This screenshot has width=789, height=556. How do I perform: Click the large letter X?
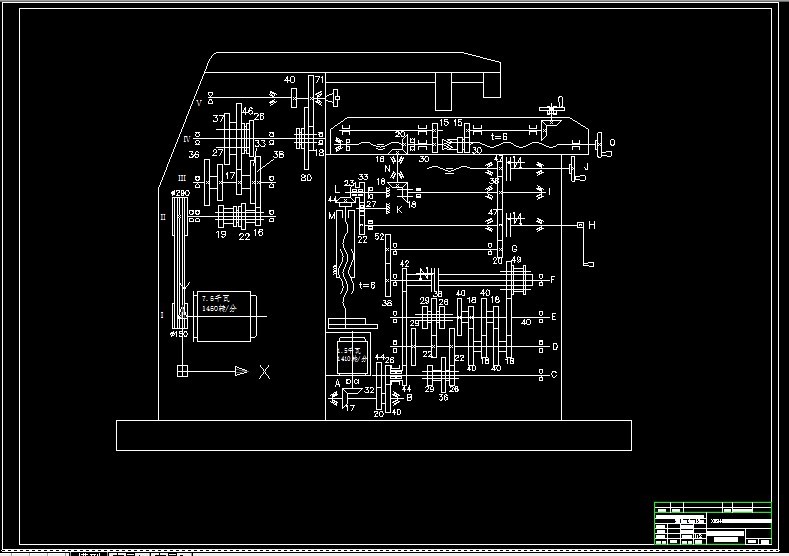[265, 372]
